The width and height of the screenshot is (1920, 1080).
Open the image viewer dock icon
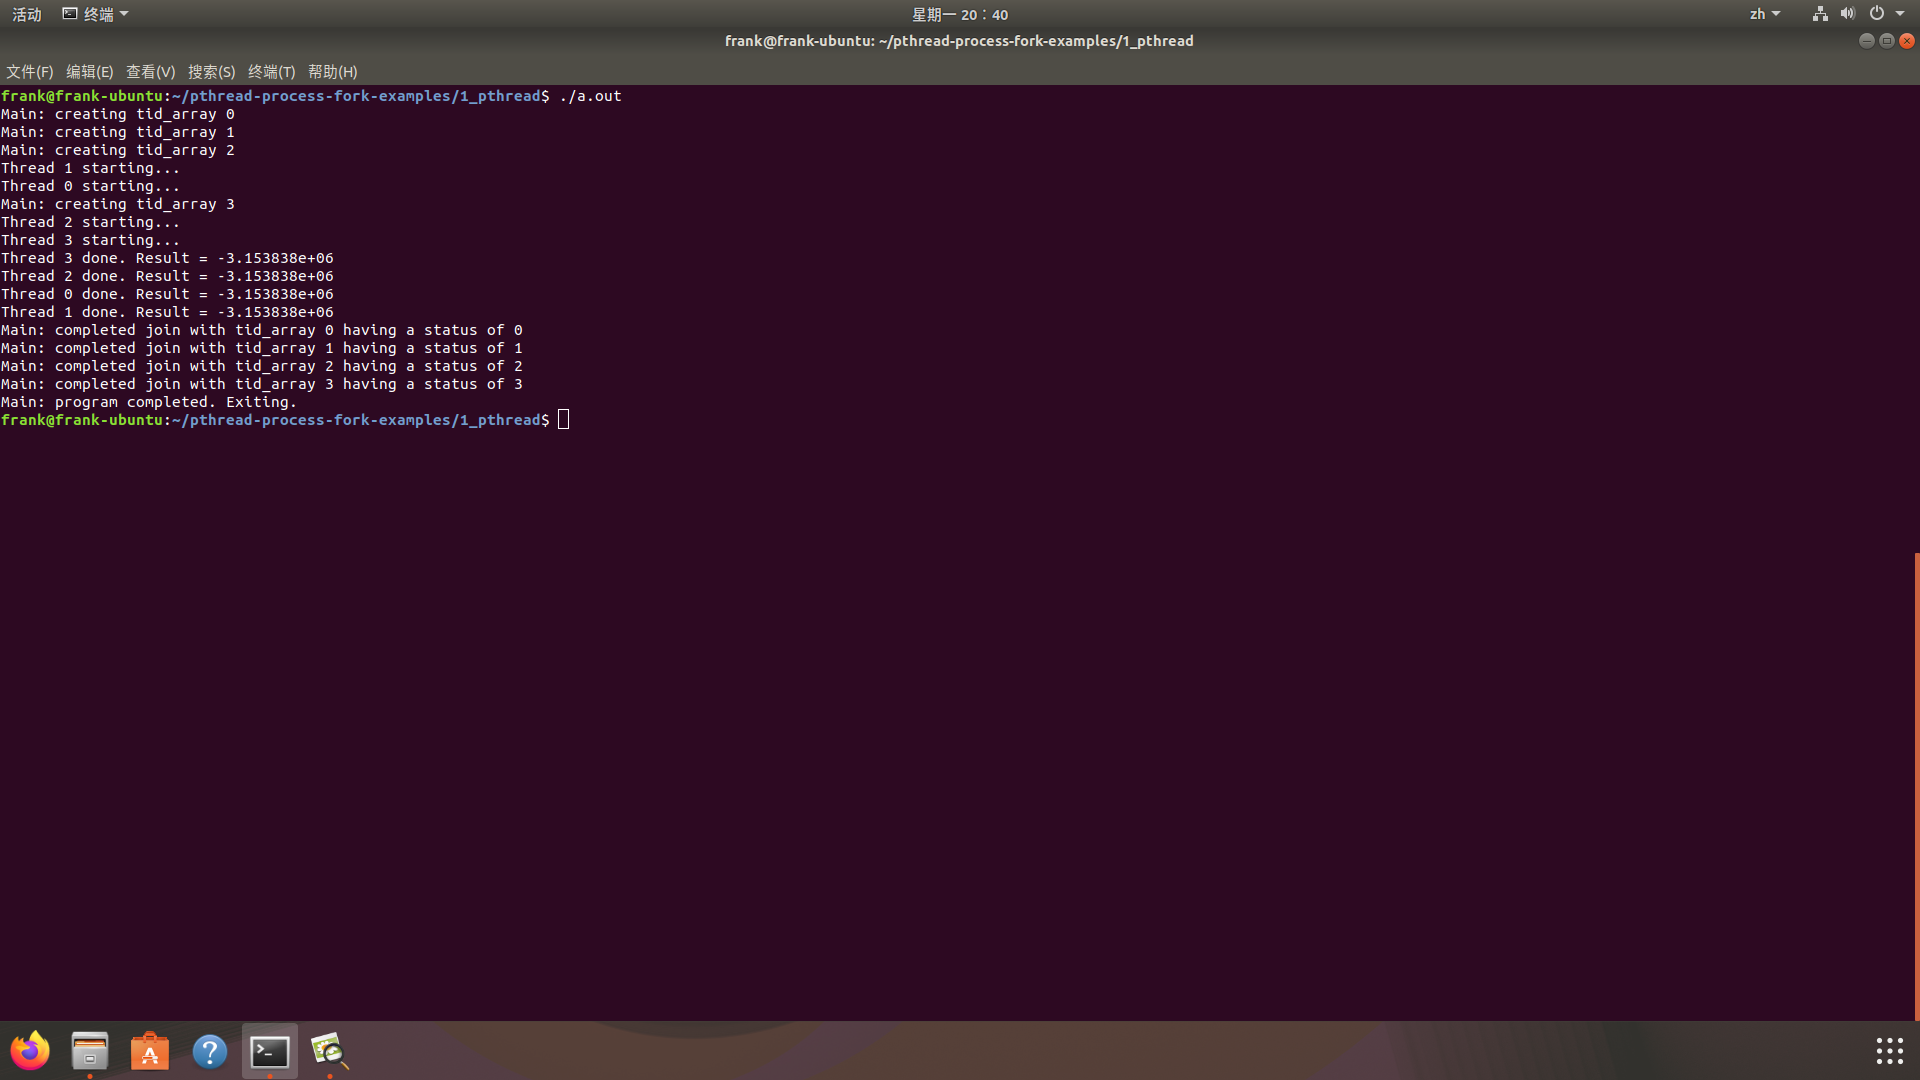click(329, 1051)
